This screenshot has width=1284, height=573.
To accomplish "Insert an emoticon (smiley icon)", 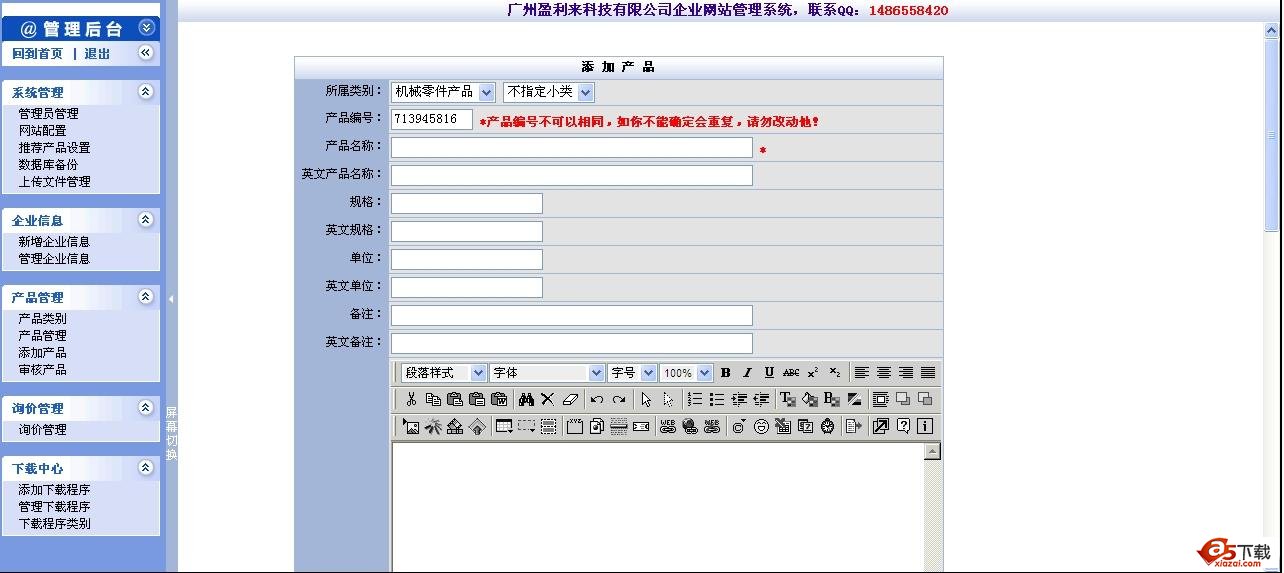I will coord(761,426).
